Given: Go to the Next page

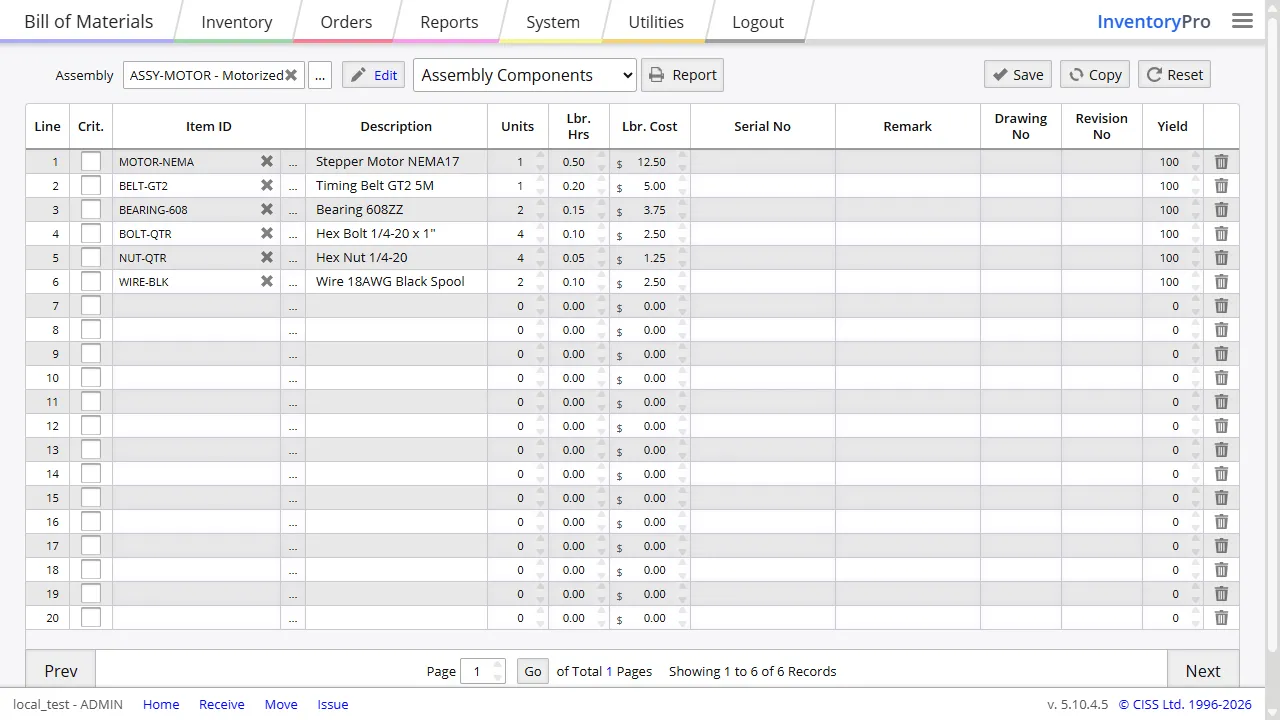Looking at the screenshot, I should click(x=1203, y=671).
